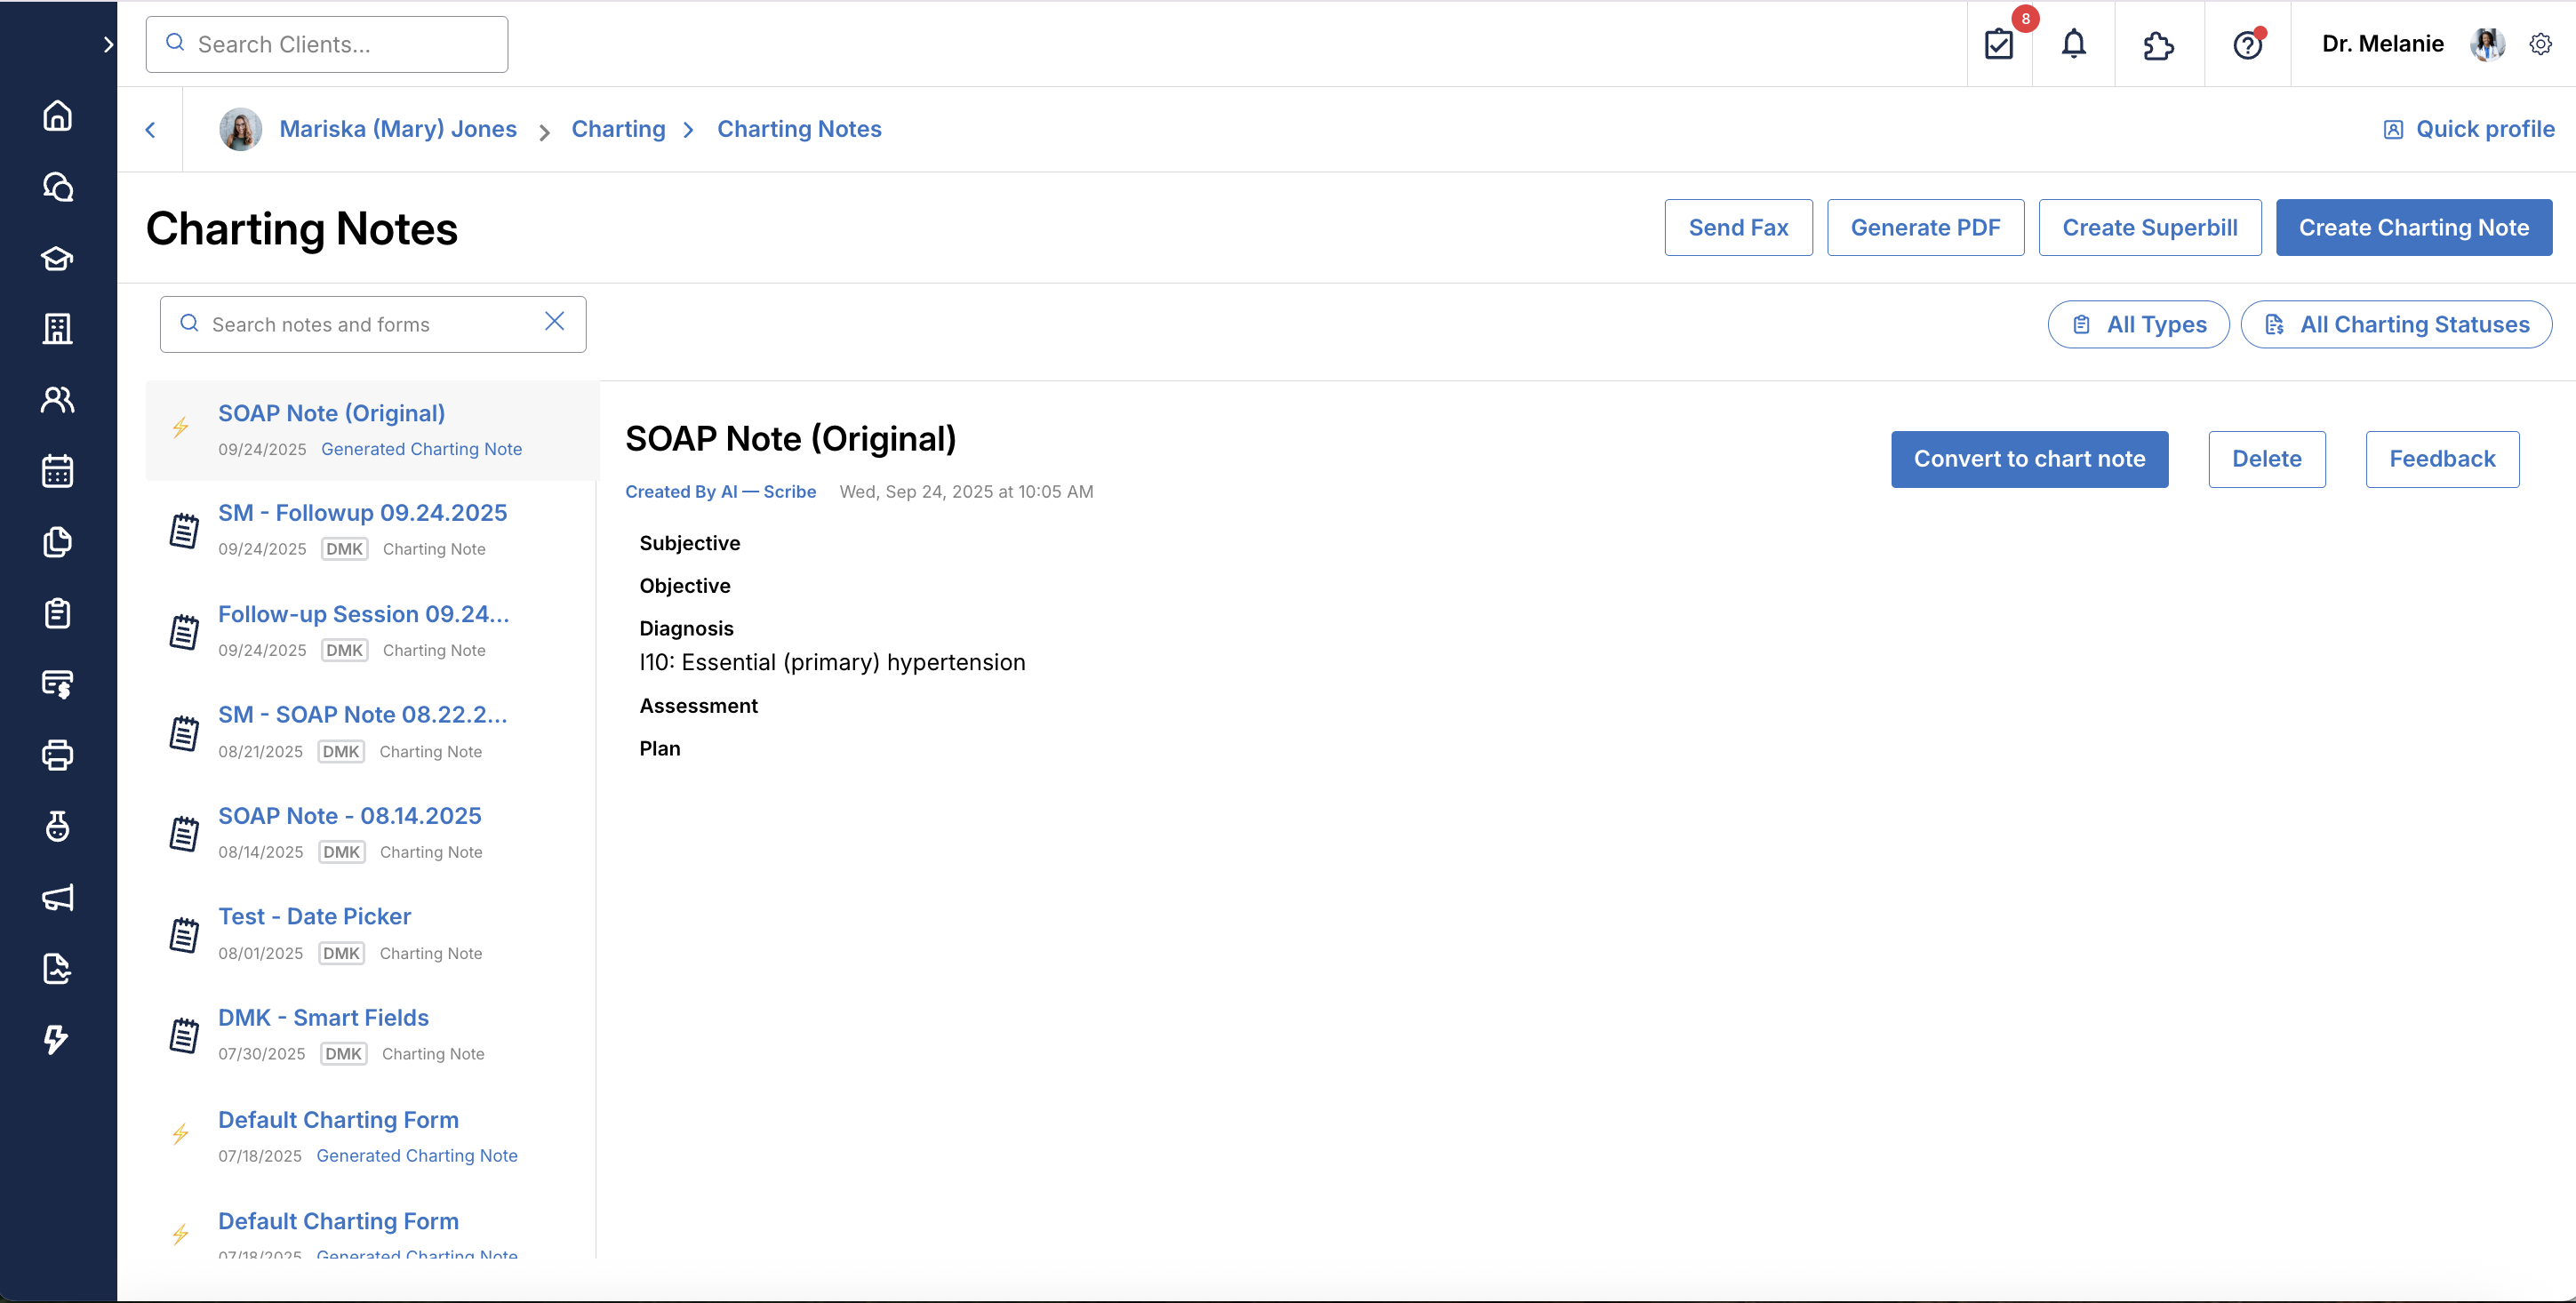The image size is (2576, 1303).
Task: Go to Charting breadcrumb
Action: [x=617, y=129]
